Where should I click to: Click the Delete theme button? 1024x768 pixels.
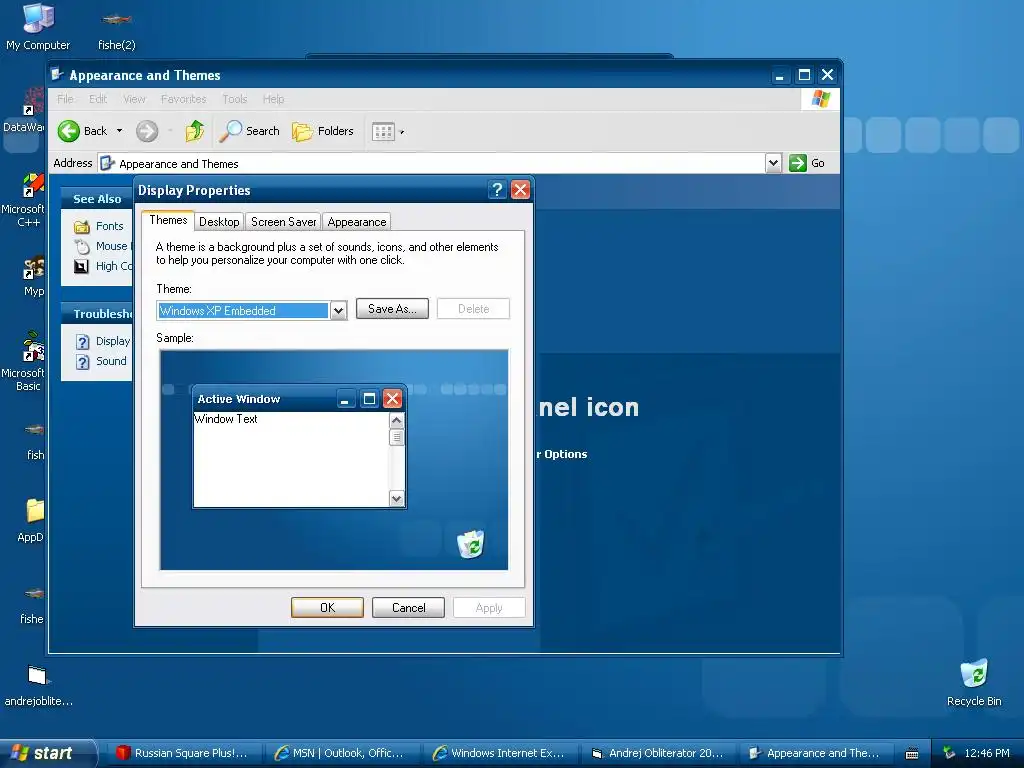[473, 309]
